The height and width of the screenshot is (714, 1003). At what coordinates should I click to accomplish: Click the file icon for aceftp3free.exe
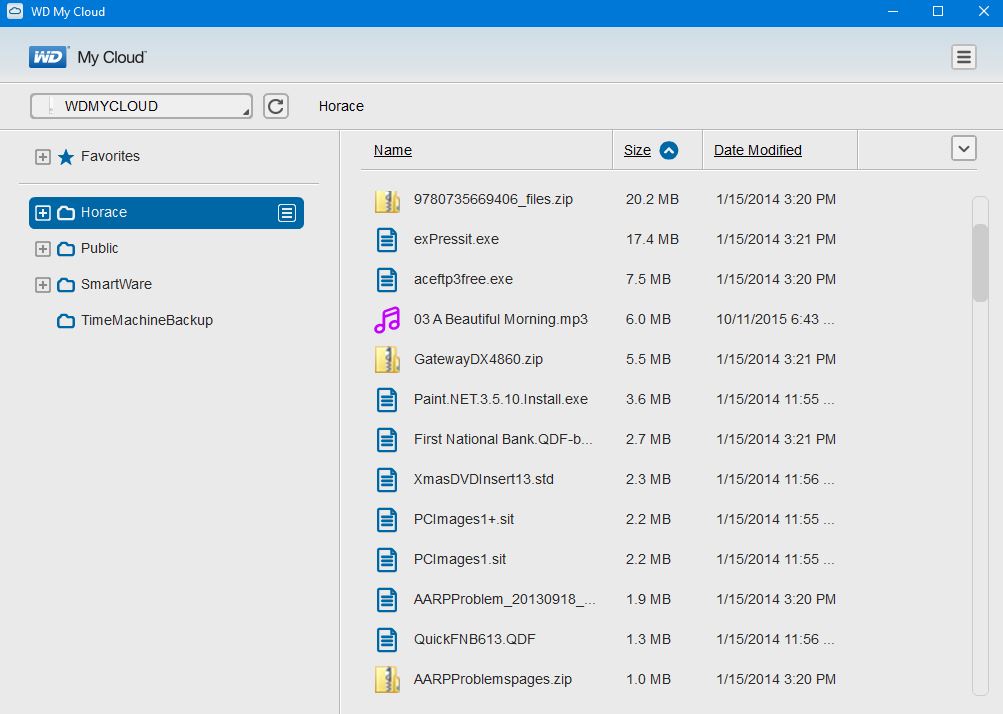[x=387, y=280]
